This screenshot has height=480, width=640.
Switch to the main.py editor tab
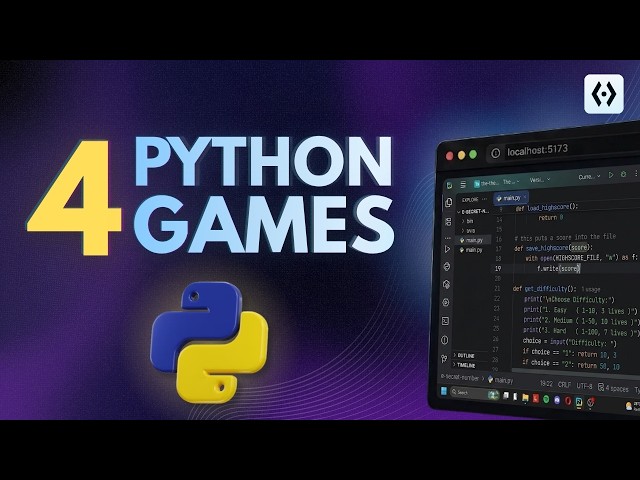coord(511,198)
